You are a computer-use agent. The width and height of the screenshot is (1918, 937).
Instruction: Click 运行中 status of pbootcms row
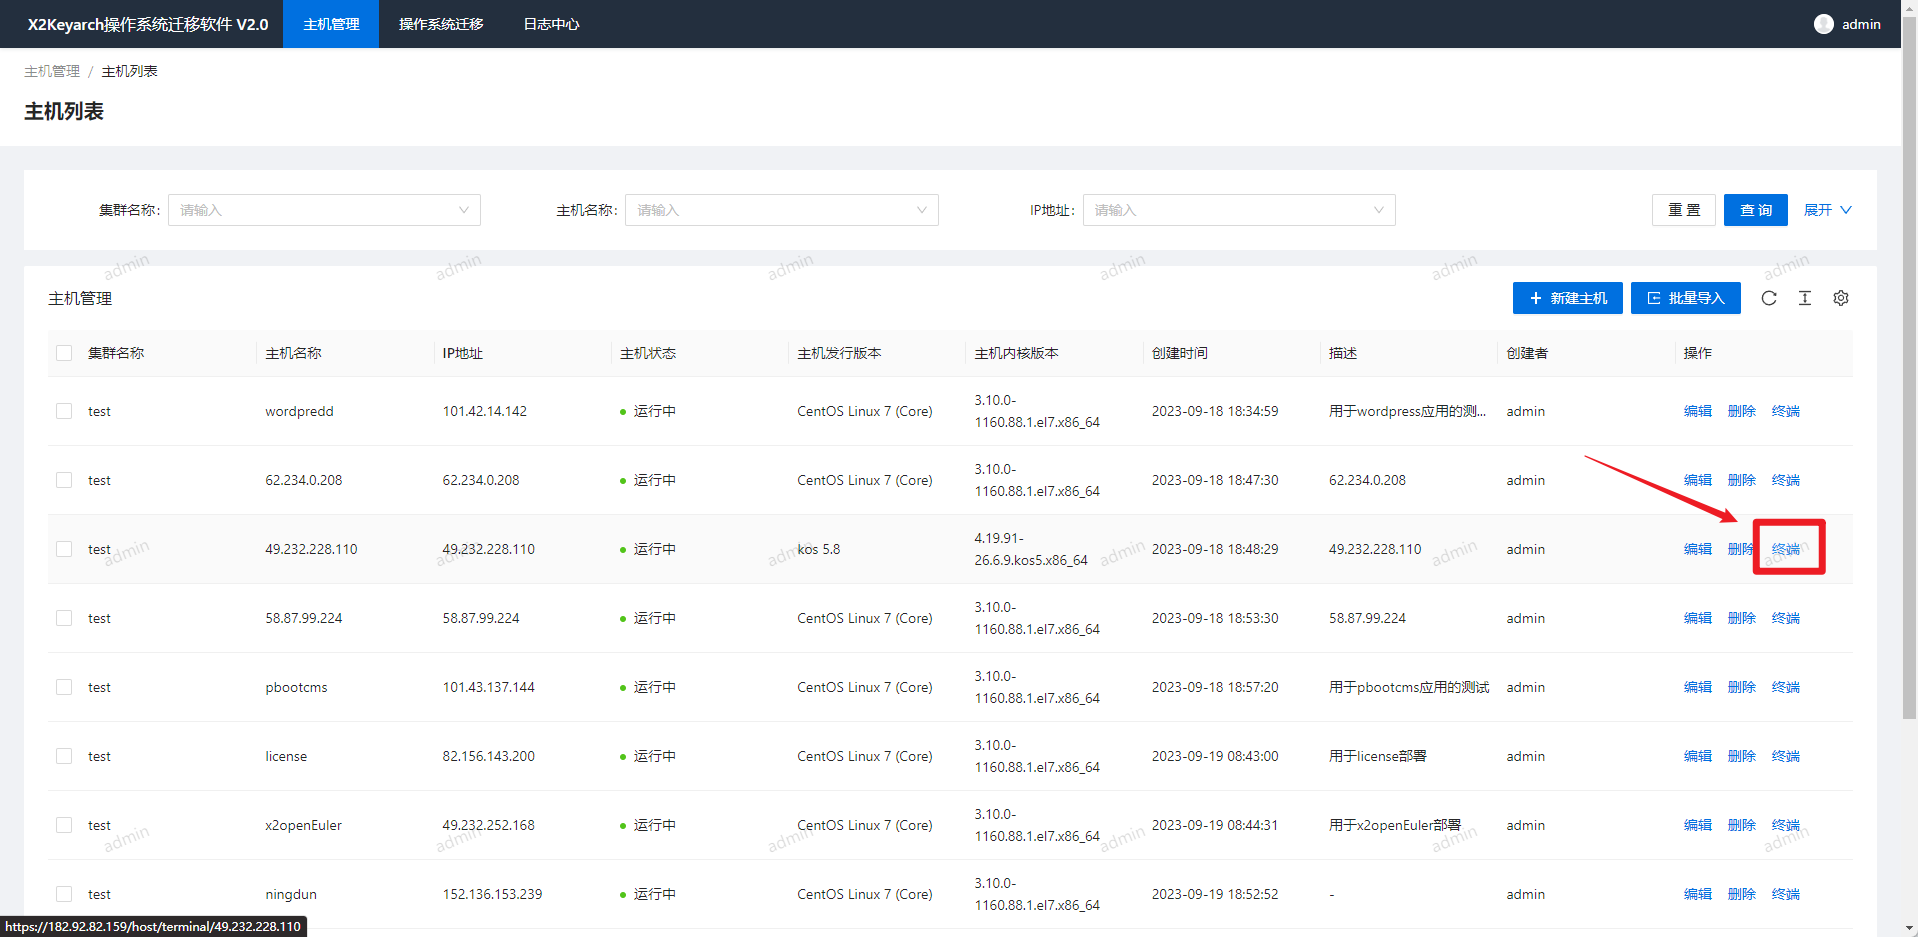point(654,687)
